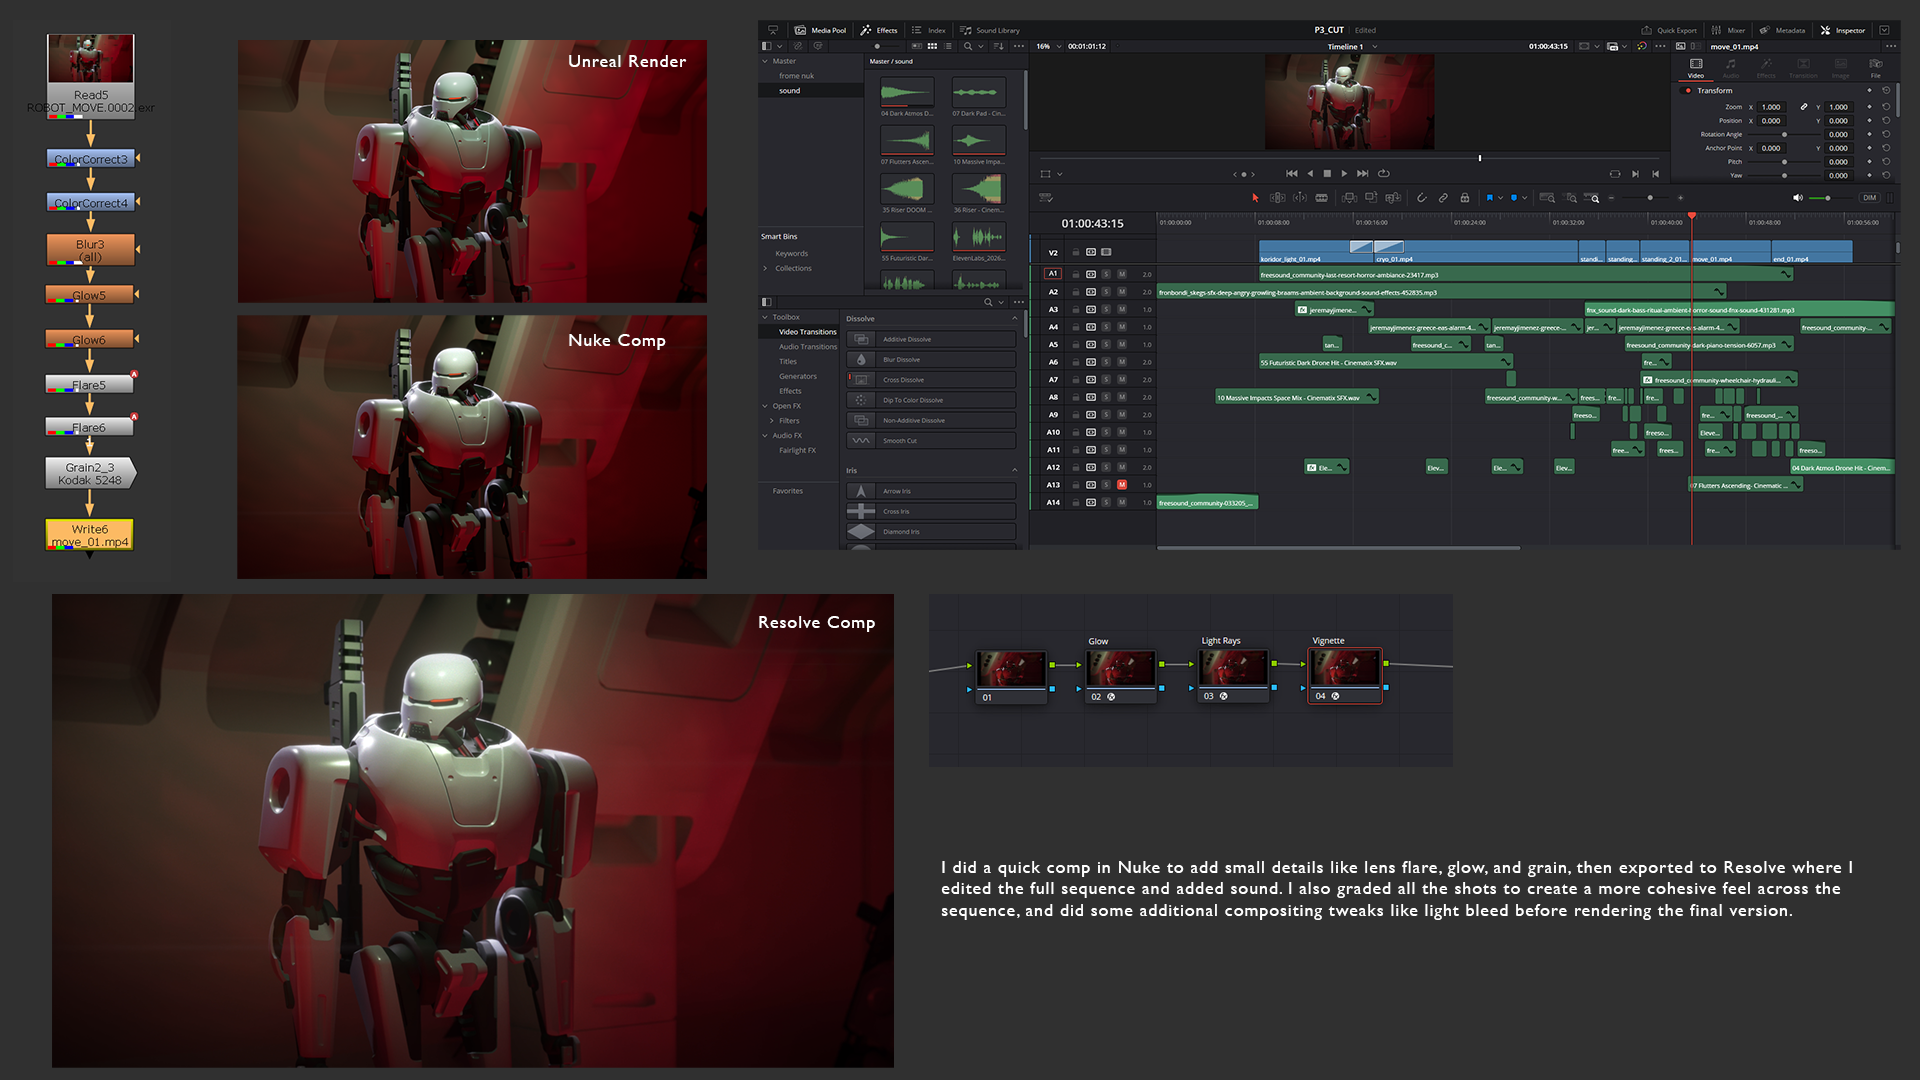1920x1080 pixels.
Task: Open the Sound Library tab
Action: (x=990, y=30)
